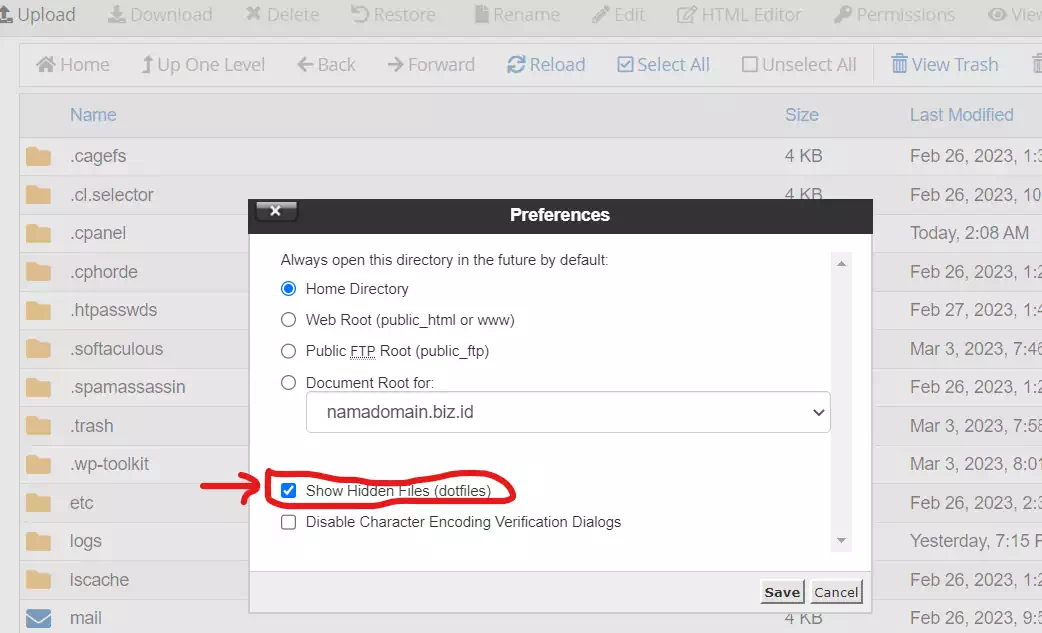Click the Back navigation button

click(326, 64)
